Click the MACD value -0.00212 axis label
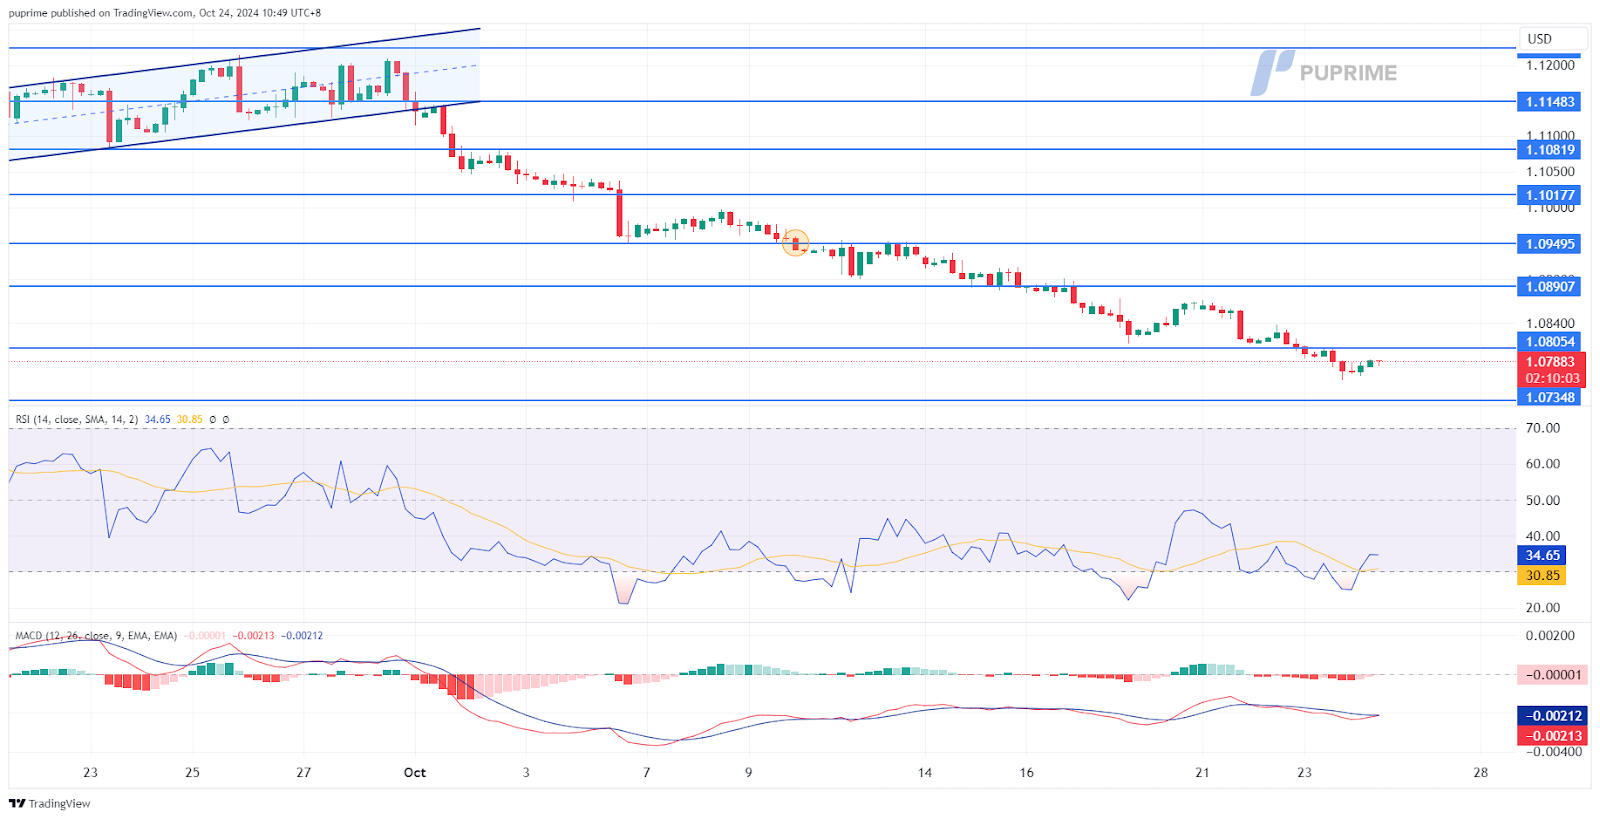The height and width of the screenshot is (819, 1600). click(1552, 716)
